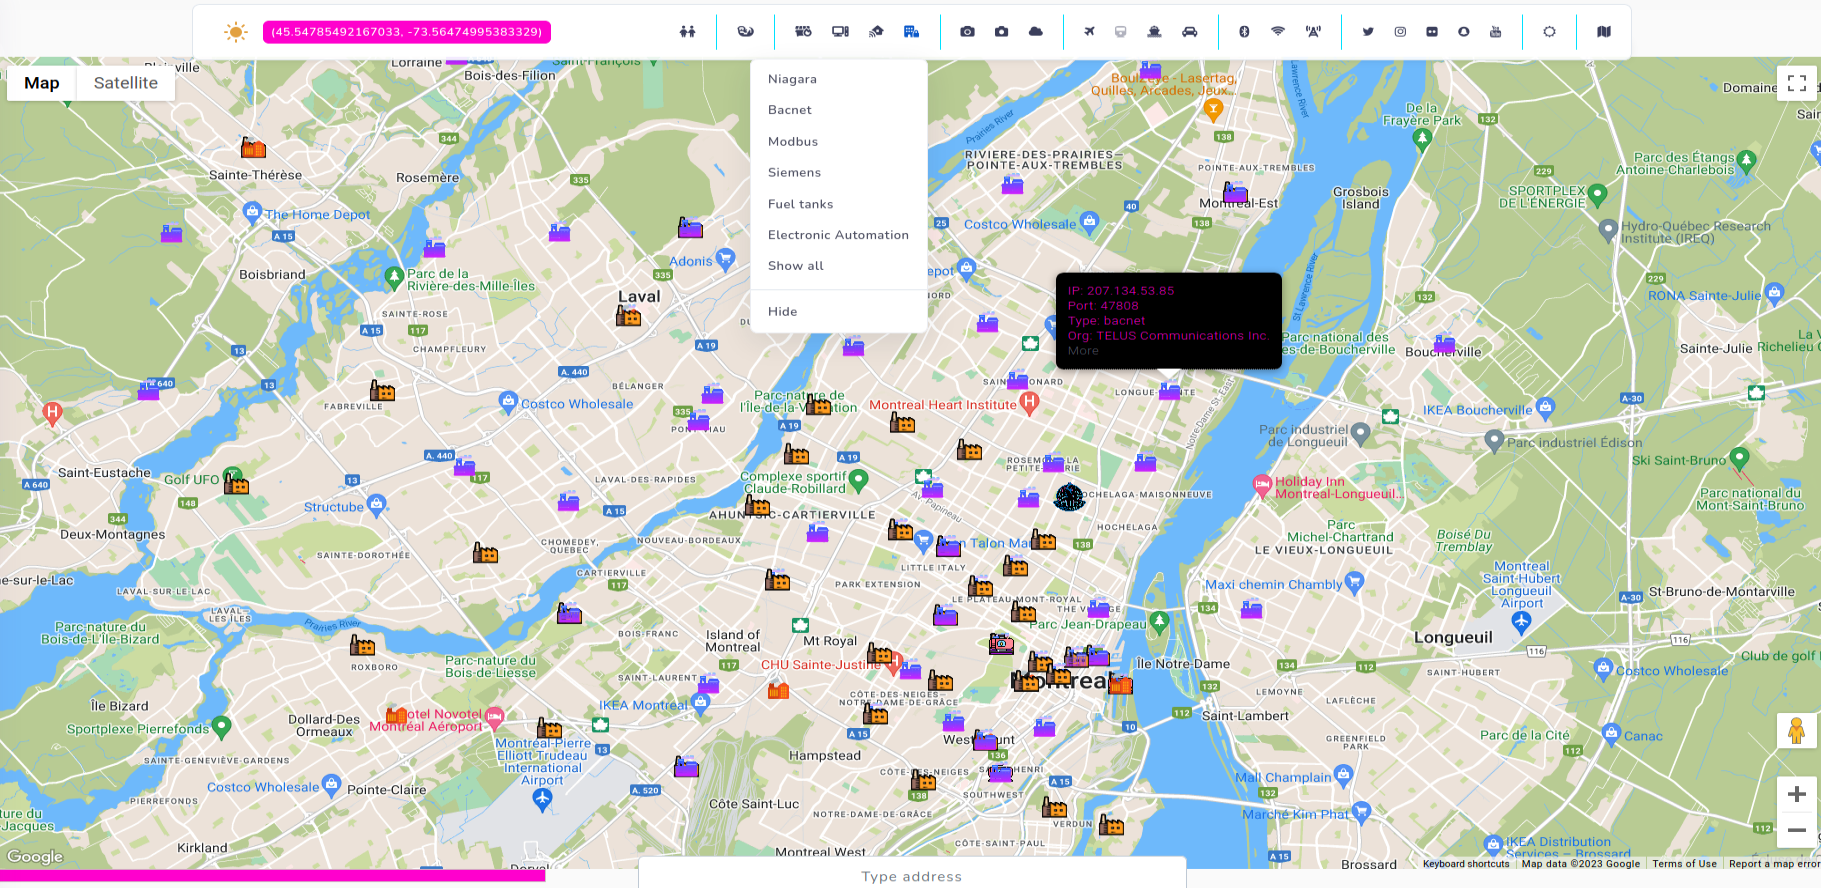This screenshot has height=888, width=1821.
Task: Click the YouTube icon in toolbar
Action: click(x=1496, y=32)
